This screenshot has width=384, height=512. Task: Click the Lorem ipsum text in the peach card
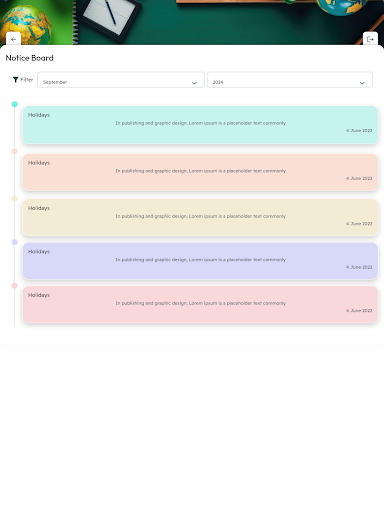click(x=201, y=171)
